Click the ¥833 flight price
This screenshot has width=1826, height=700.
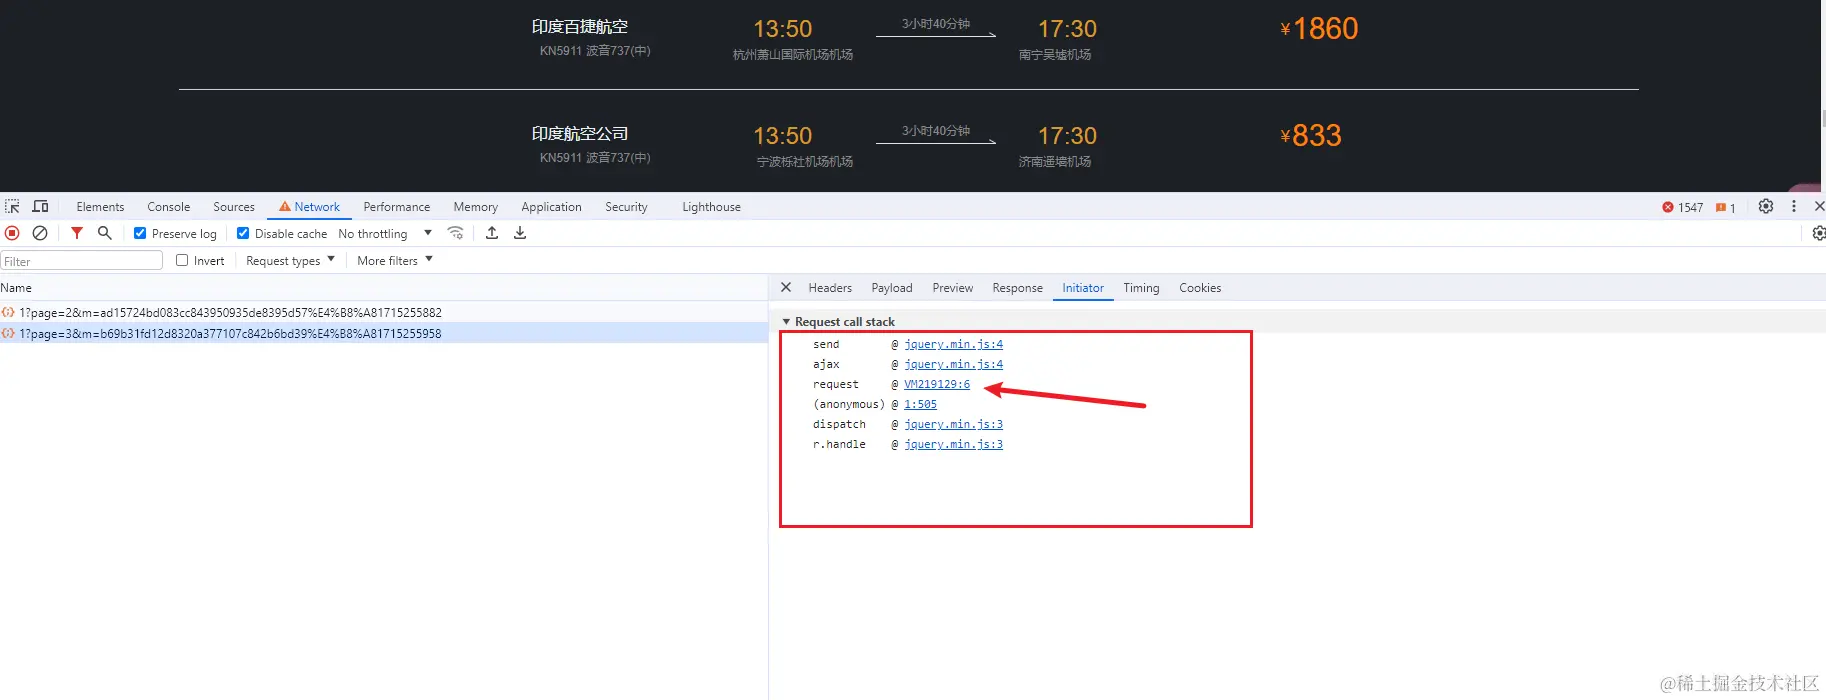coord(1311,136)
